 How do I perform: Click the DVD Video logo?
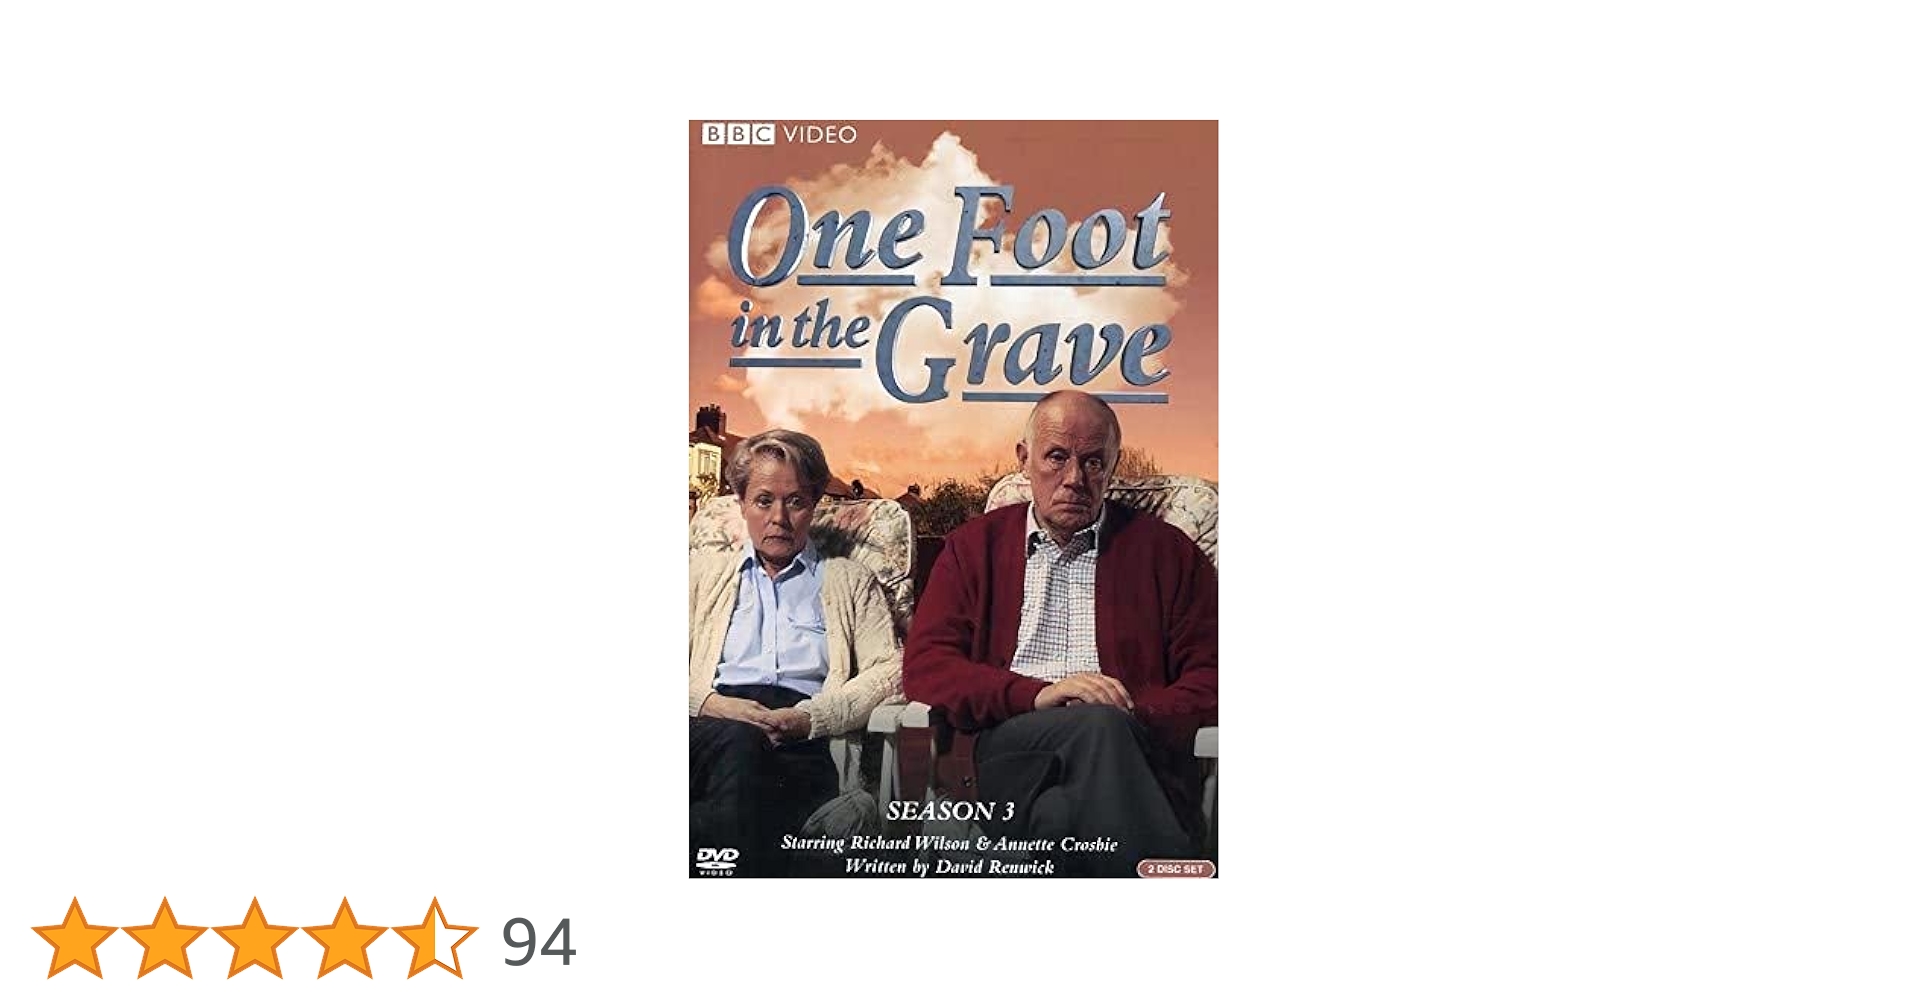point(717,861)
